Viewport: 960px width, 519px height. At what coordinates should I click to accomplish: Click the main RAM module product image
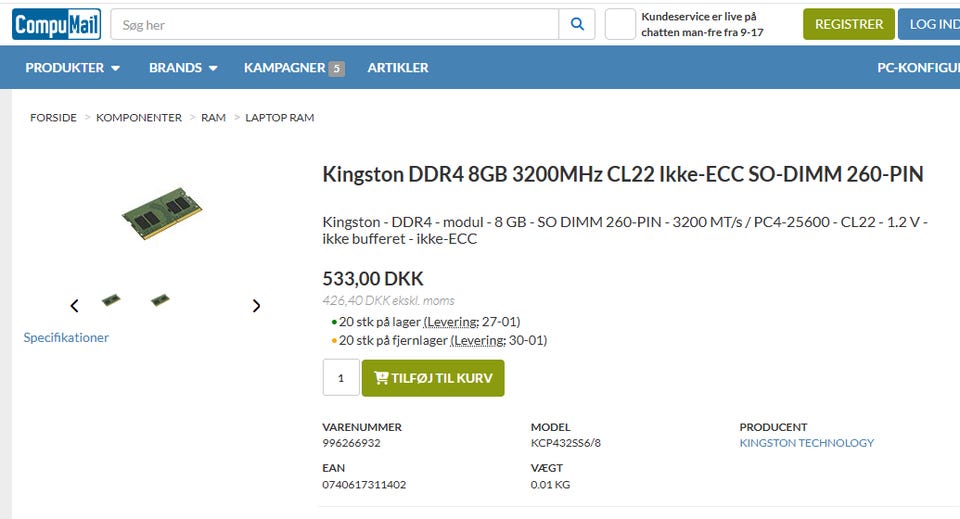pos(163,211)
